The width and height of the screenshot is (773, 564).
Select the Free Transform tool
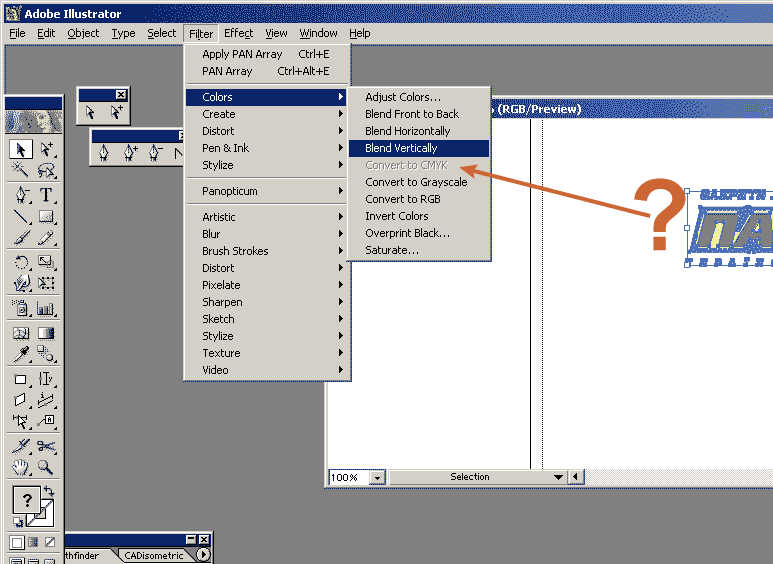(46, 283)
